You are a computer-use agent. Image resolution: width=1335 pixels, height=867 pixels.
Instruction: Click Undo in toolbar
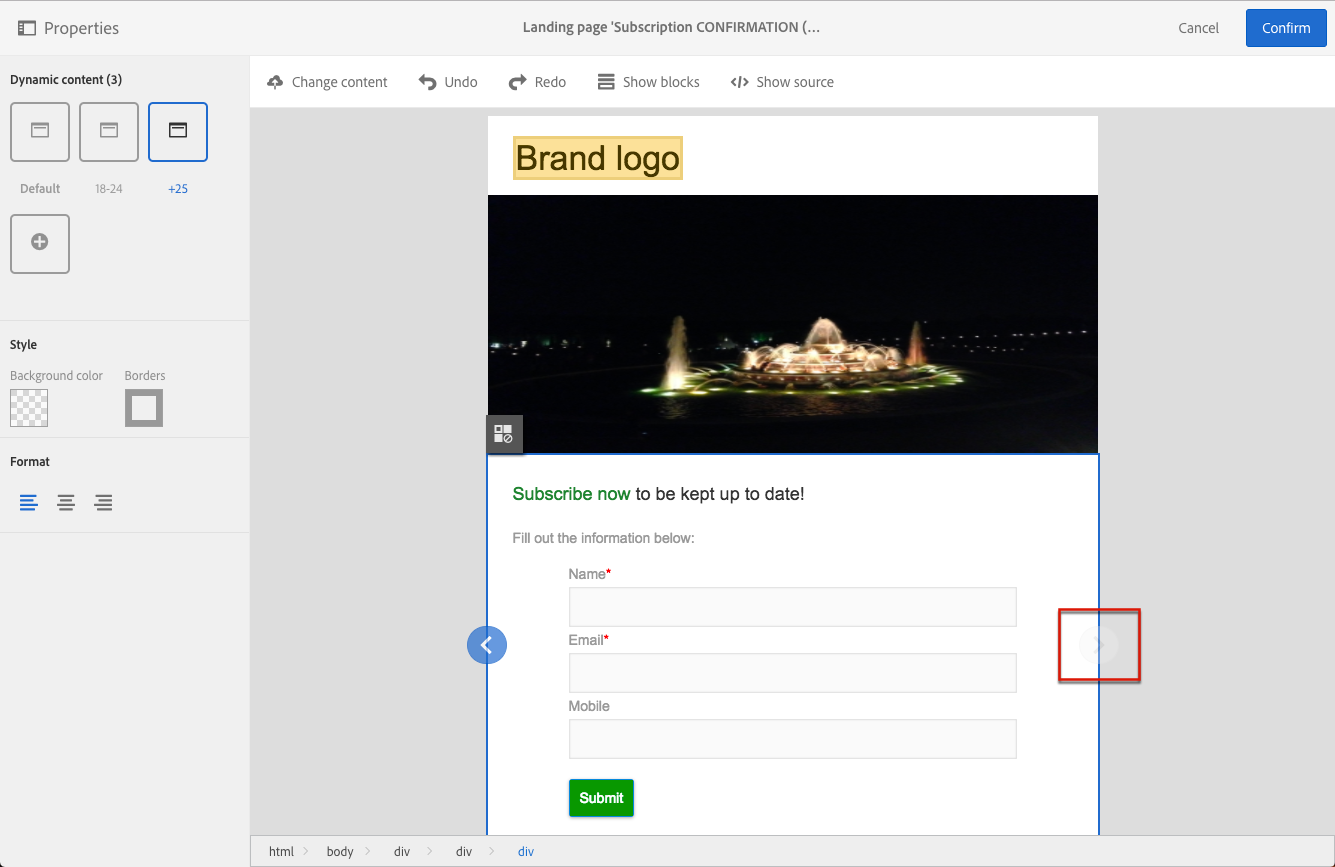448,82
